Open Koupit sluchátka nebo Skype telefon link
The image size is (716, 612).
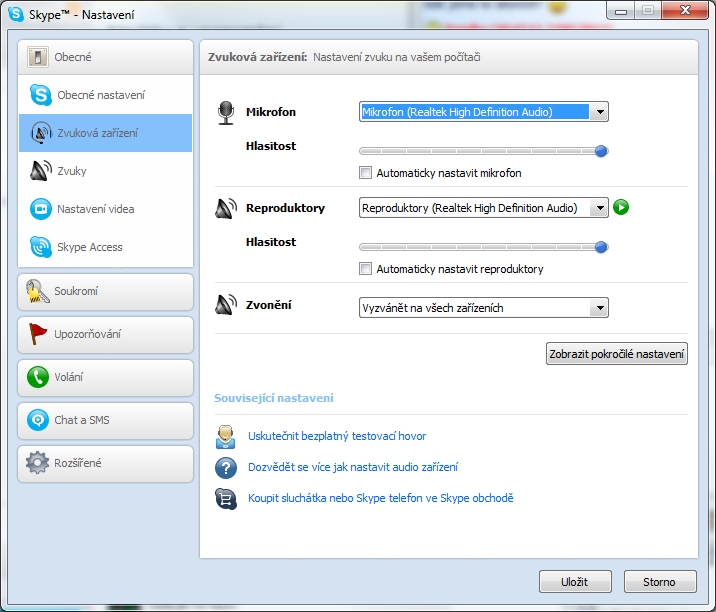click(x=381, y=498)
